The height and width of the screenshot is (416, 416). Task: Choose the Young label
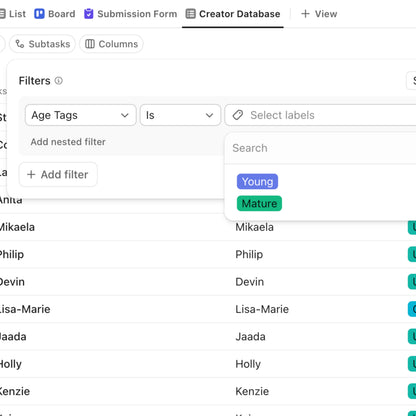point(257,182)
